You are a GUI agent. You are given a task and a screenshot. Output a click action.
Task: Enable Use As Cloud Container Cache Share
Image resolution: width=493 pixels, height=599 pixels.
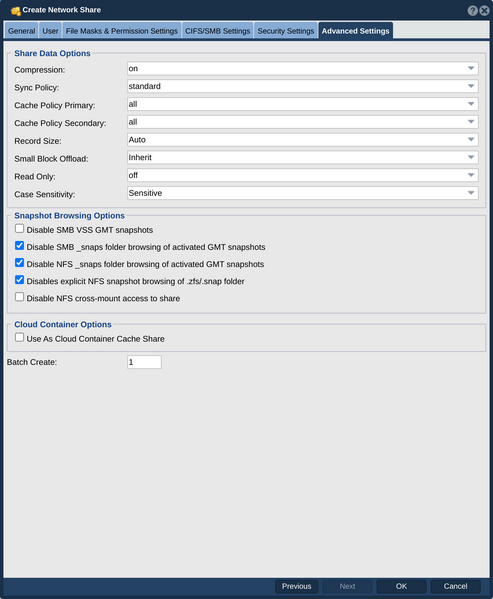(19, 338)
